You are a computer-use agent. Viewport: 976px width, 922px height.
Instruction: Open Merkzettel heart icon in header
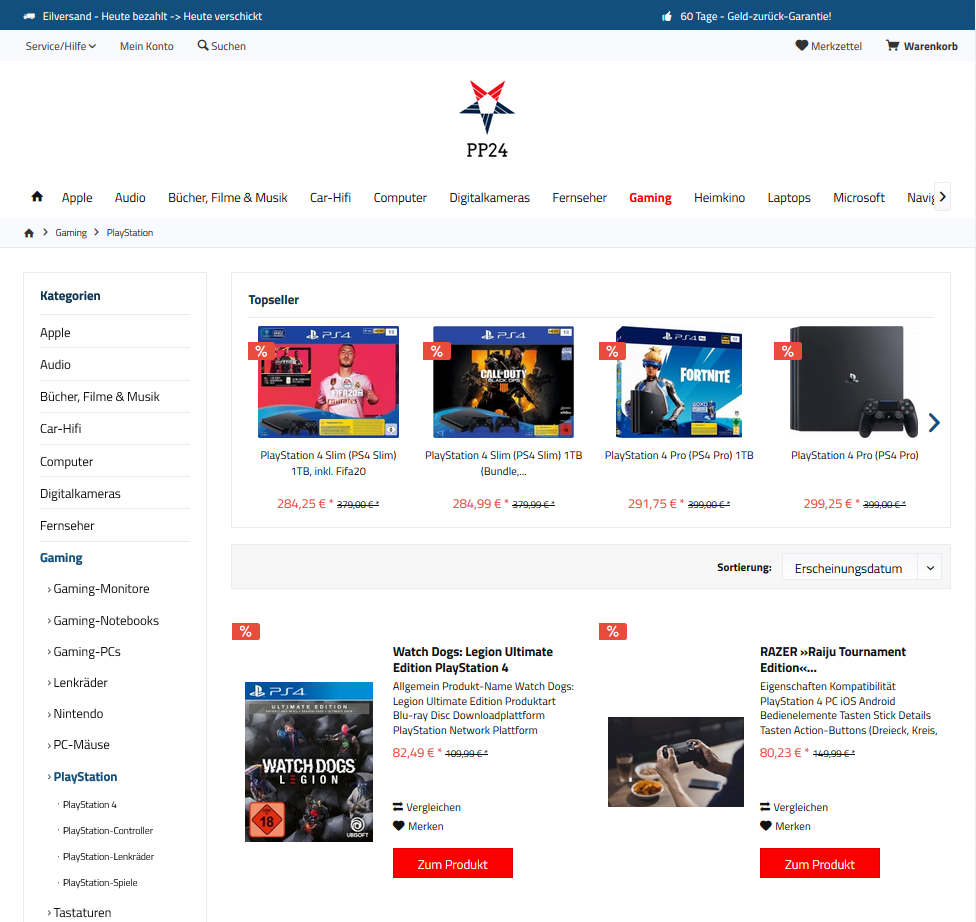[802, 45]
